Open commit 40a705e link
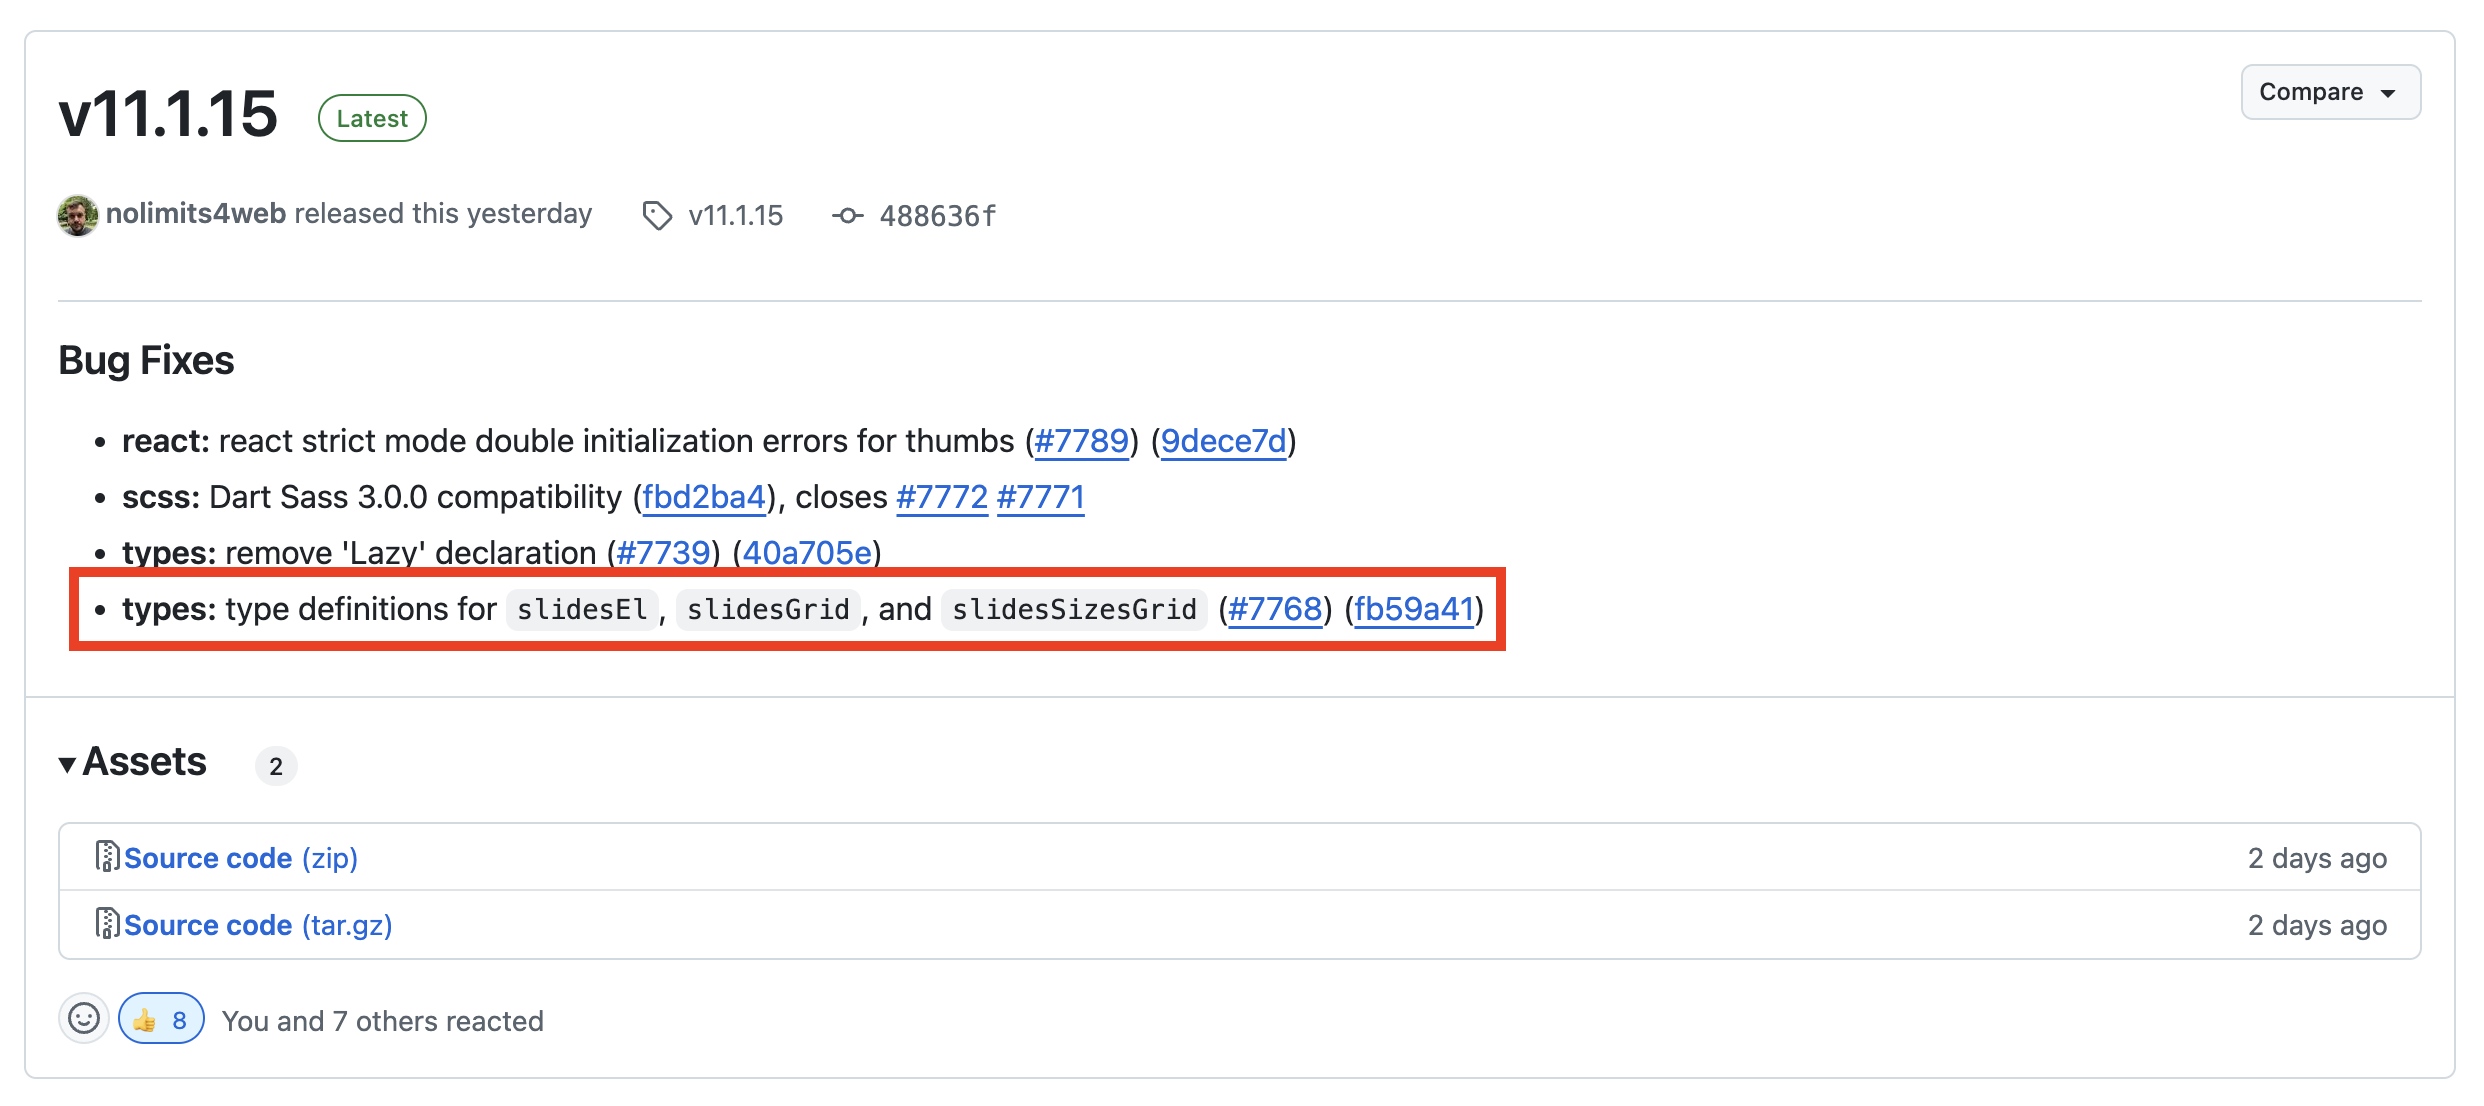This screenshot has height=1106, width=2484. click(x=806, y=553)
